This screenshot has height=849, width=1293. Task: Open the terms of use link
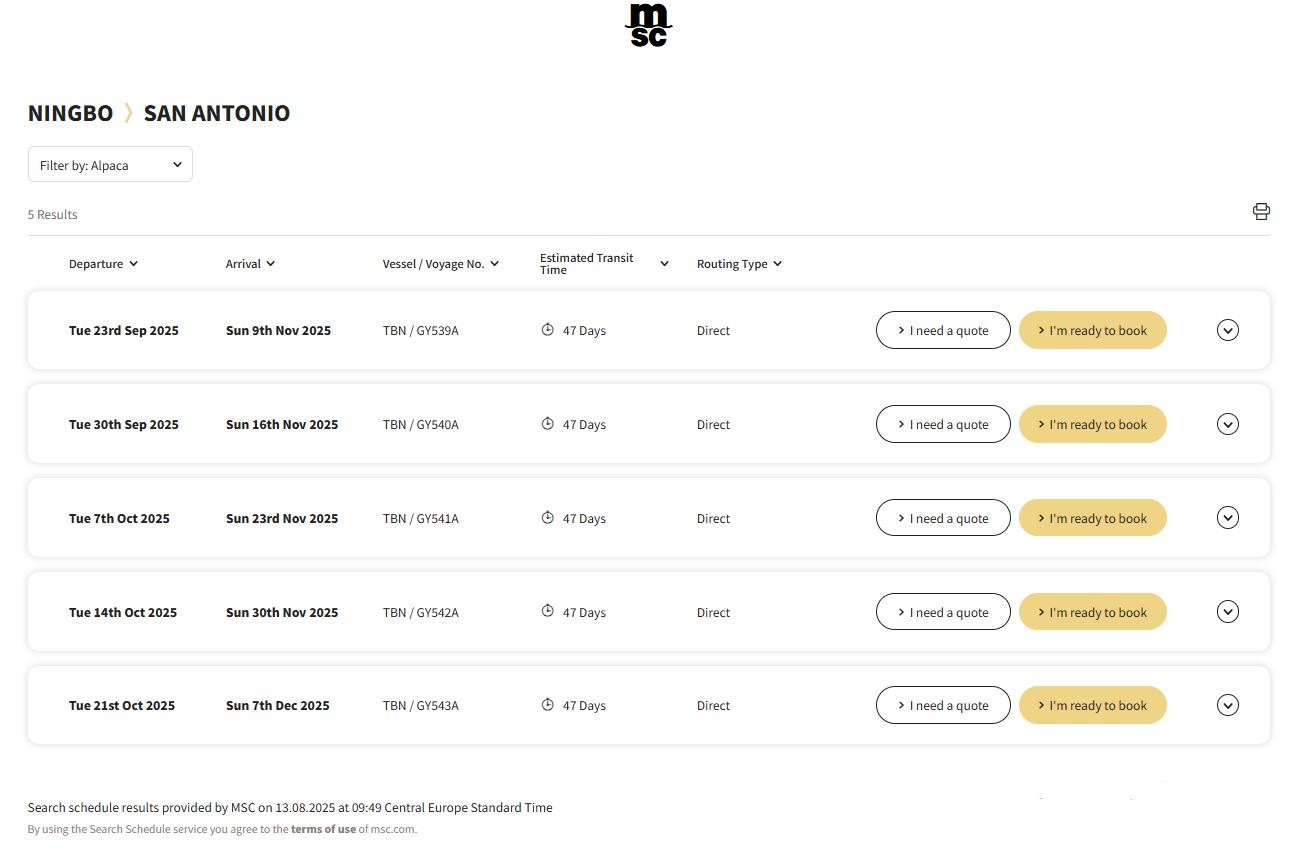(323, 829)
